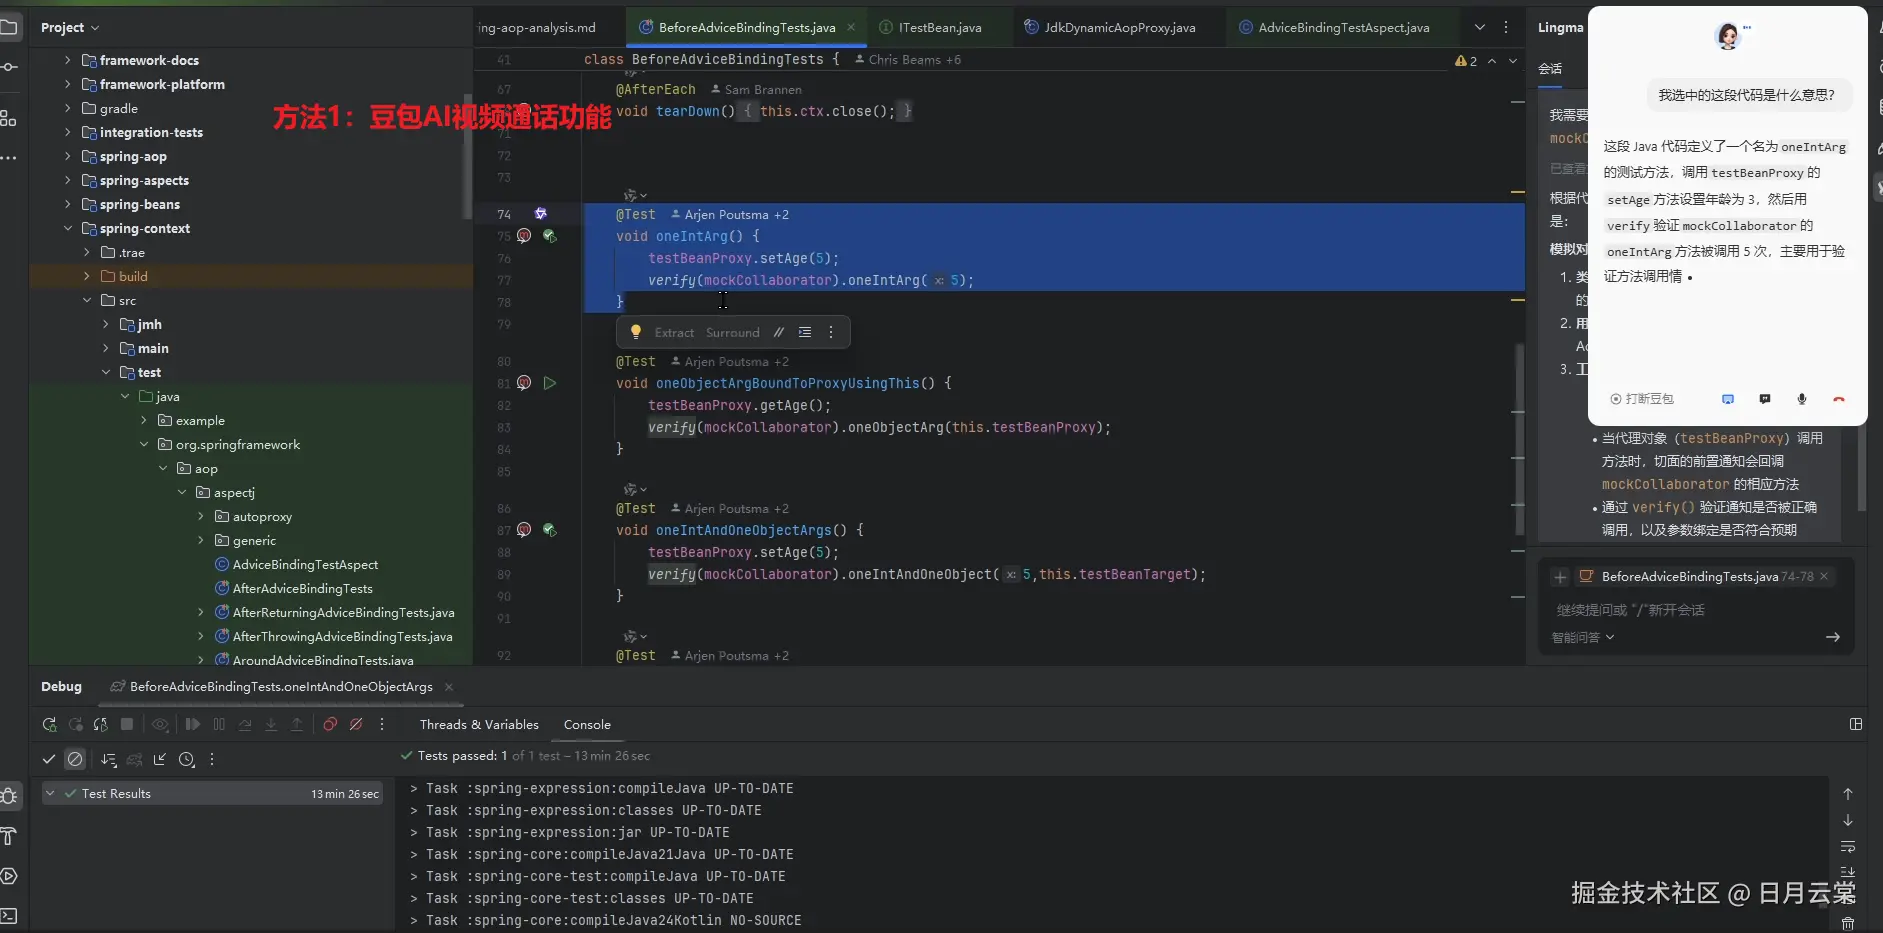Toggle show ignored tests filter
The image size is (1883, 933).
(x=75, y=760)
